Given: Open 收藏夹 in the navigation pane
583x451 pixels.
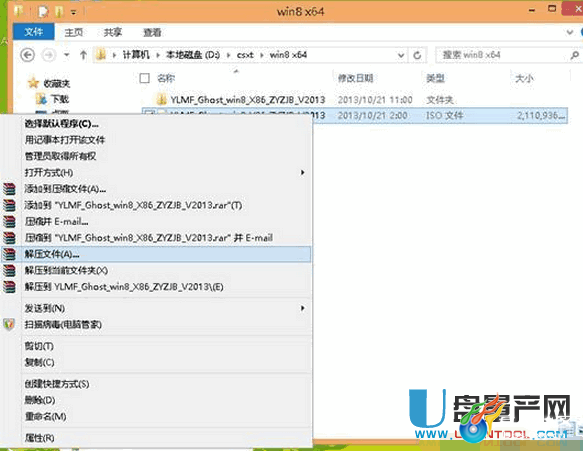Looking at the screenshot, I should (57, 83).
